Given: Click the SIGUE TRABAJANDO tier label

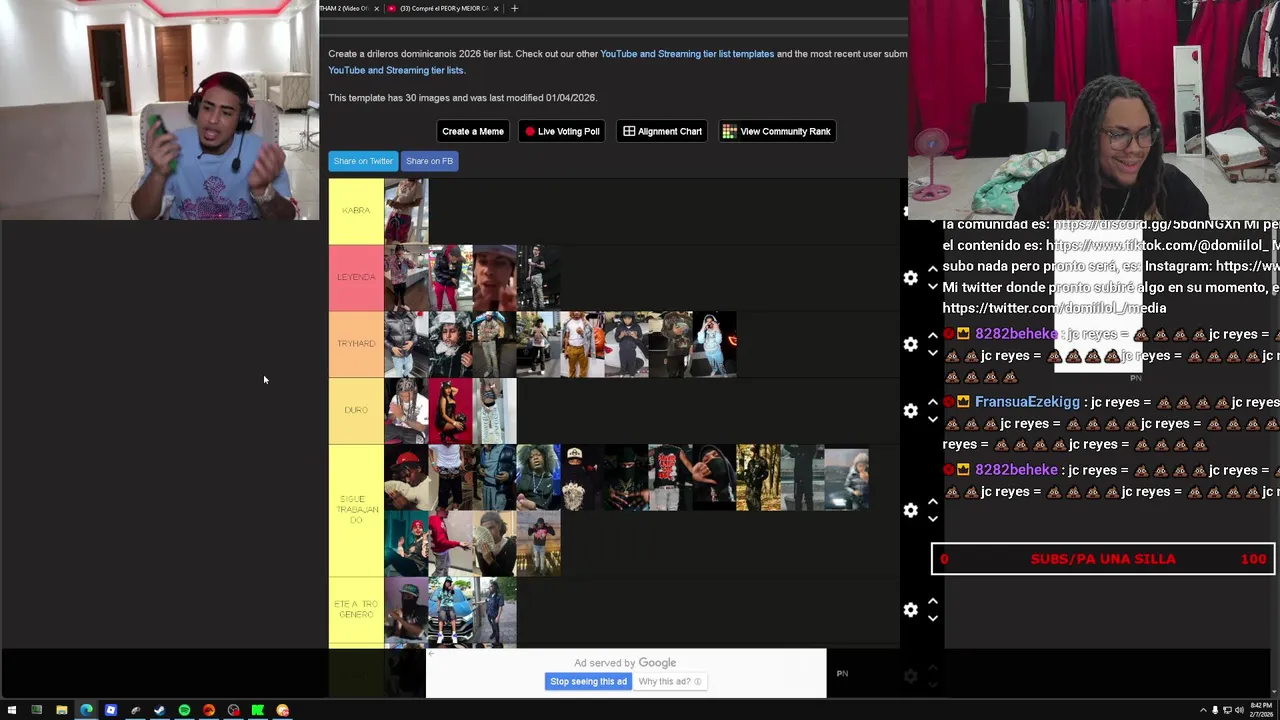Looking at the screenshot, I should pos(356,510).
